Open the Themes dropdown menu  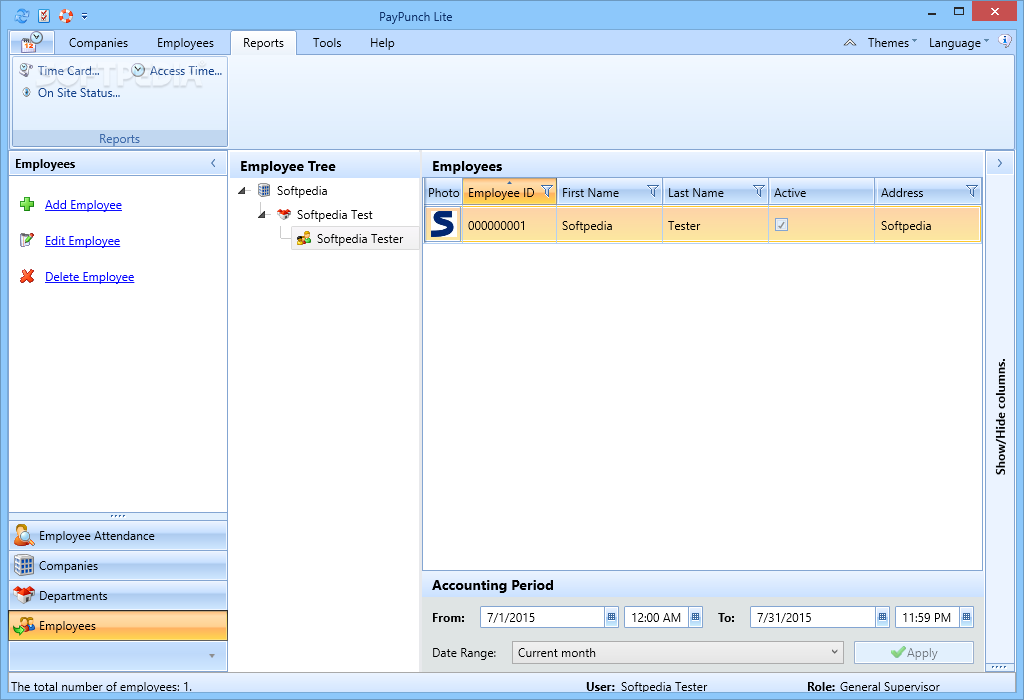point(892,43)
